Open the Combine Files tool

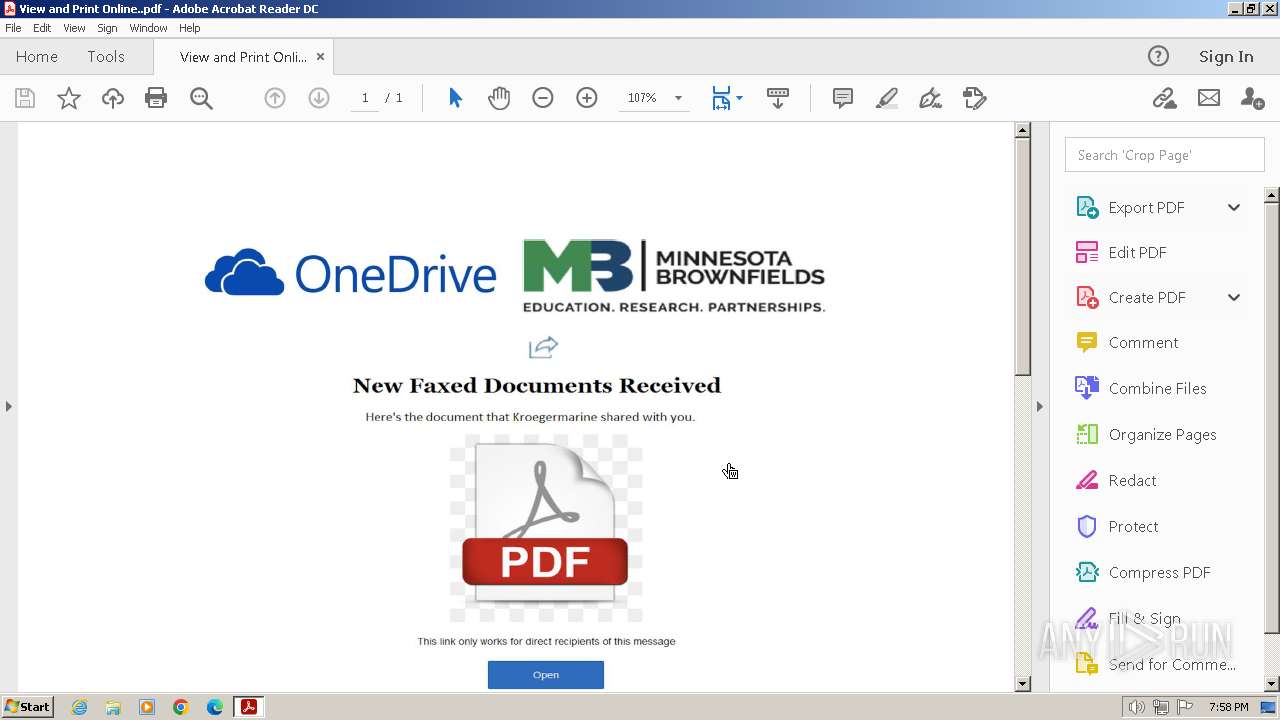1157,389
